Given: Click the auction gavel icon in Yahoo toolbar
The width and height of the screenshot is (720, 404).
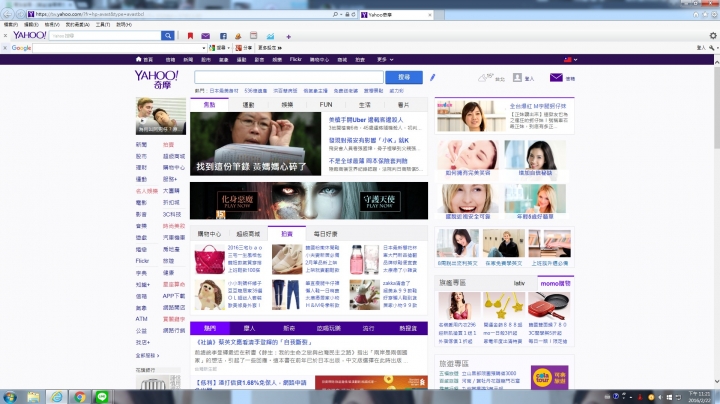Looking at the screenshot, I should coord(238,36).
